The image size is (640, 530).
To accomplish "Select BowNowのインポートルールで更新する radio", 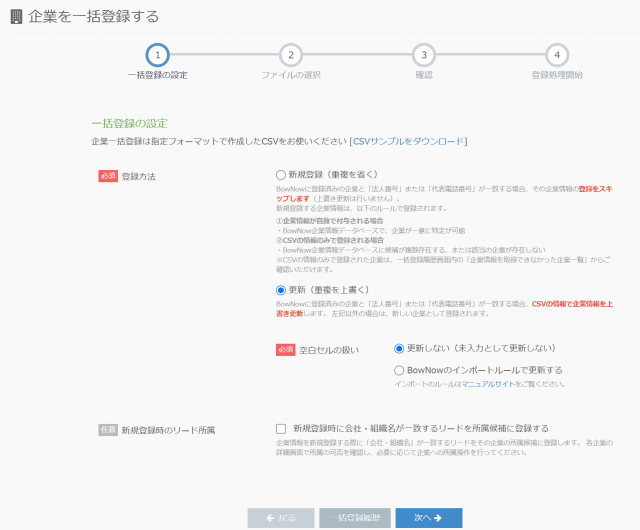I will point(399,370).
